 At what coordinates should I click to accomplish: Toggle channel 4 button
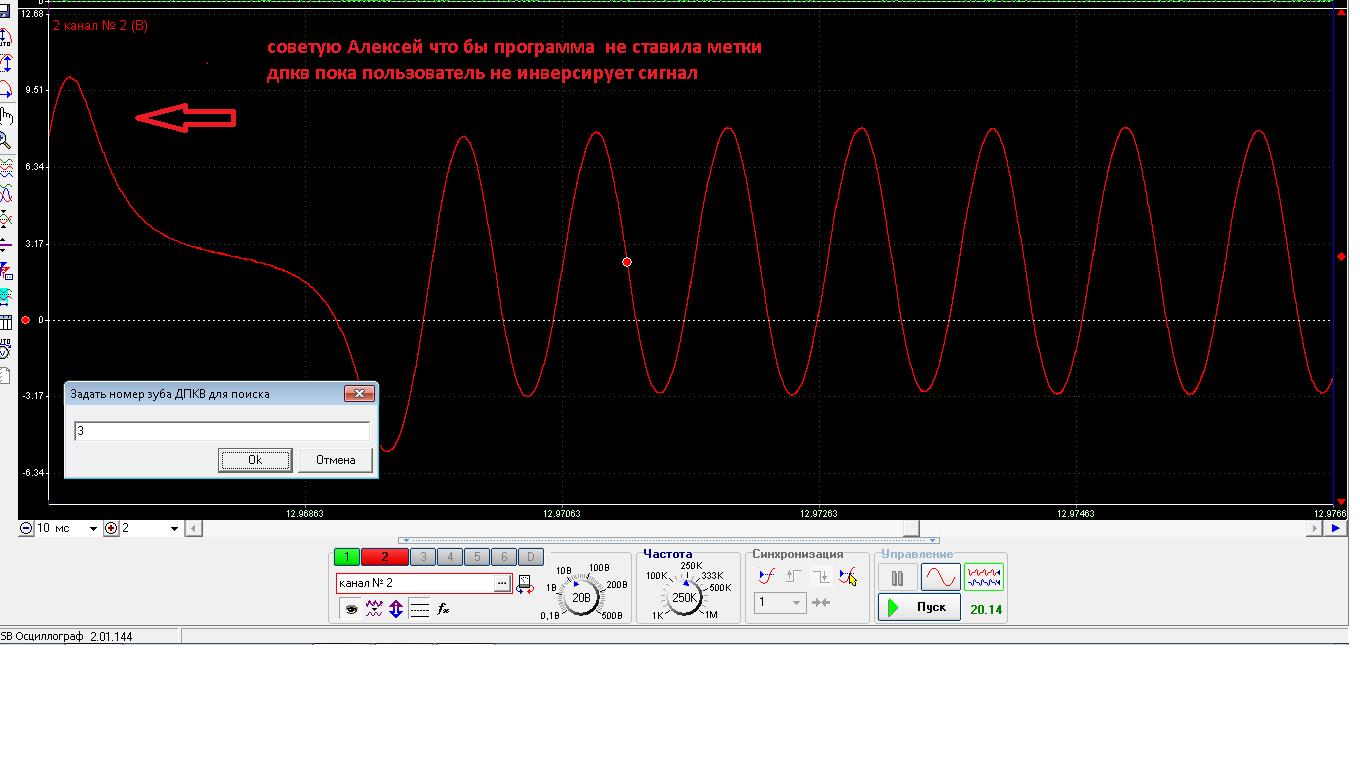coord(450,557)
